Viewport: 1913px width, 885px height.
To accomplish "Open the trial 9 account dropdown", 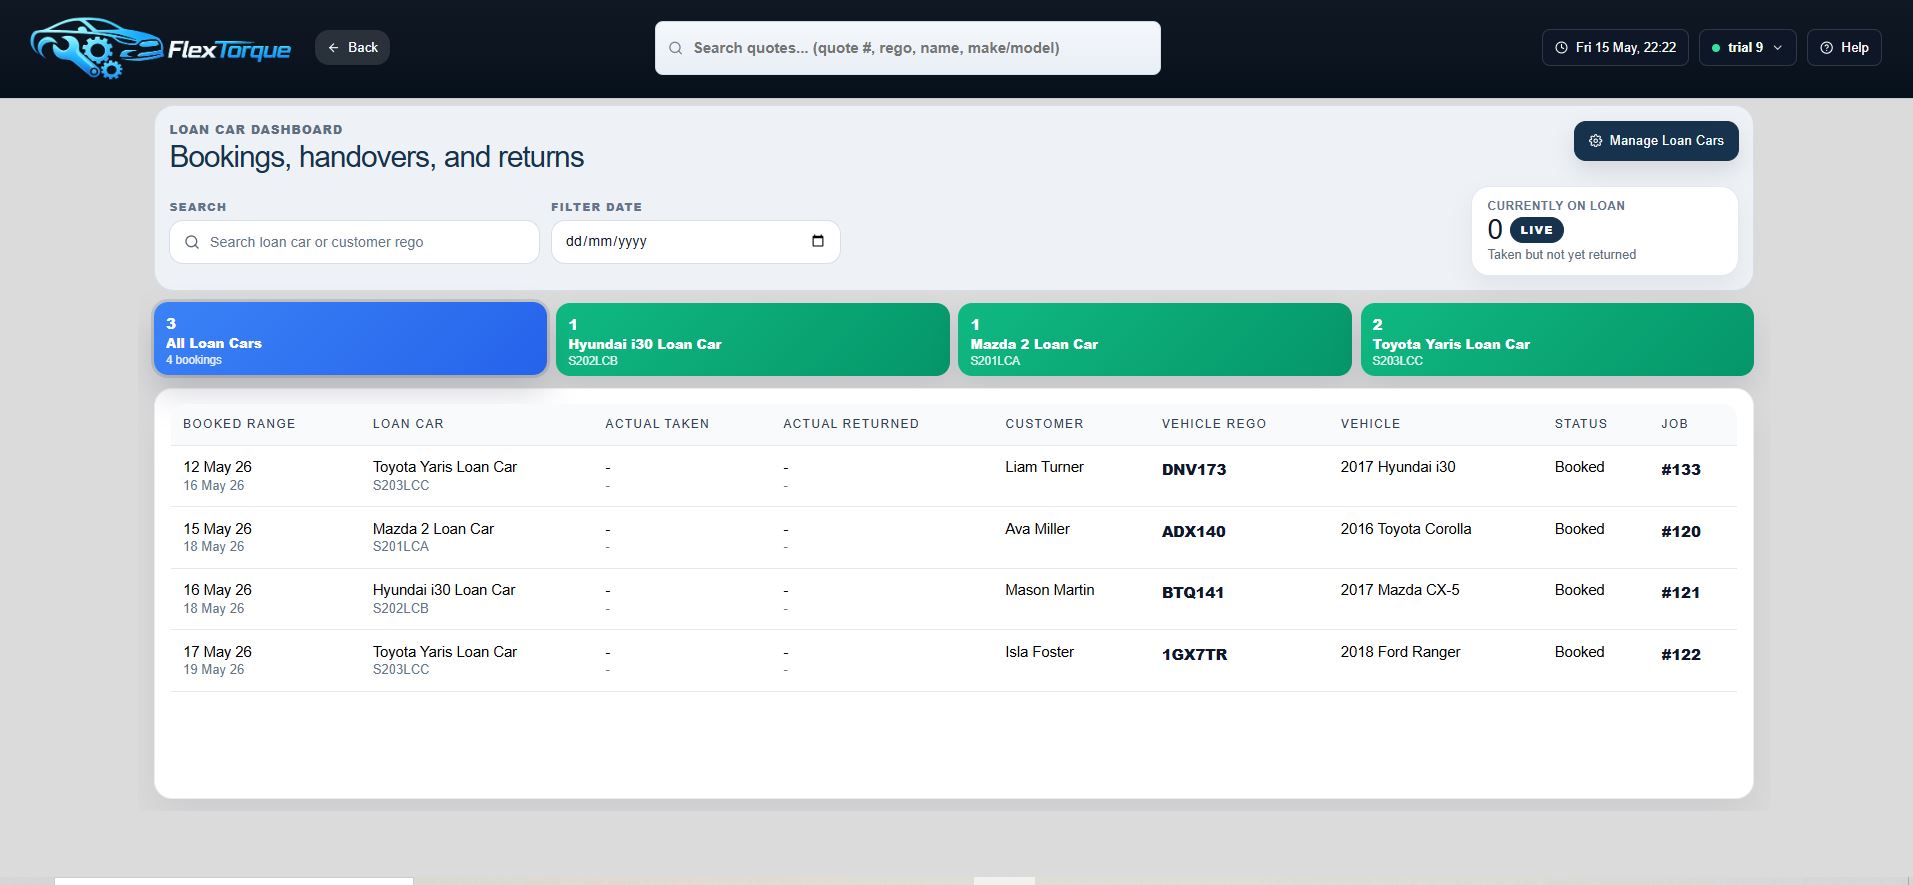I will pos(1747,47).
